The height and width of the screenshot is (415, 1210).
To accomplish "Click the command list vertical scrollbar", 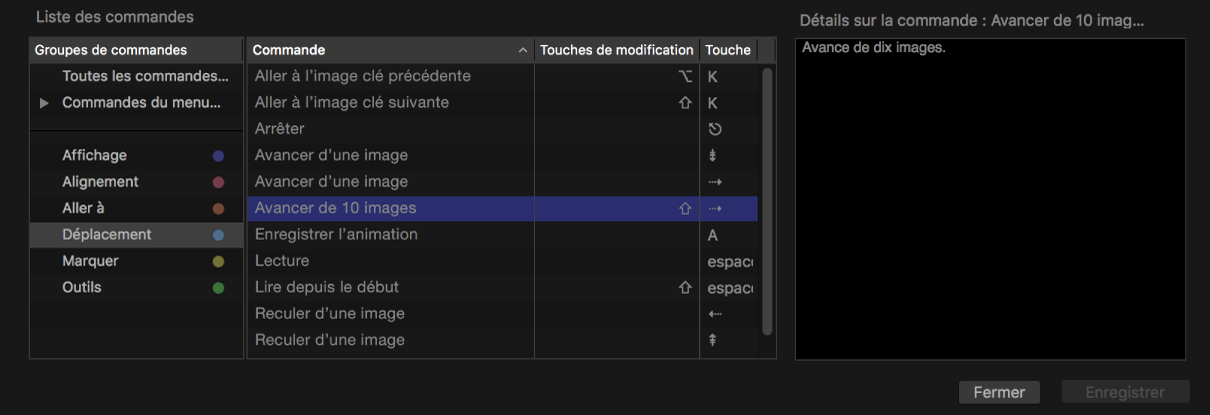I will click(x=768, y=200).
